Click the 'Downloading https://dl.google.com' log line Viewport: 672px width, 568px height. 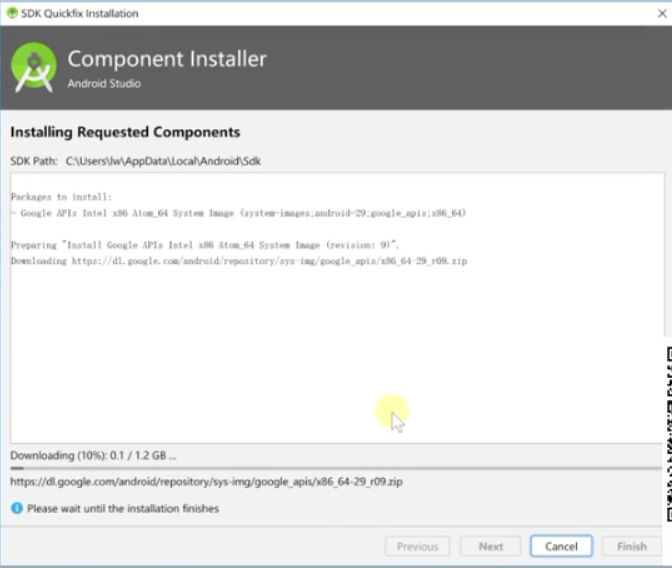point(239,261)
